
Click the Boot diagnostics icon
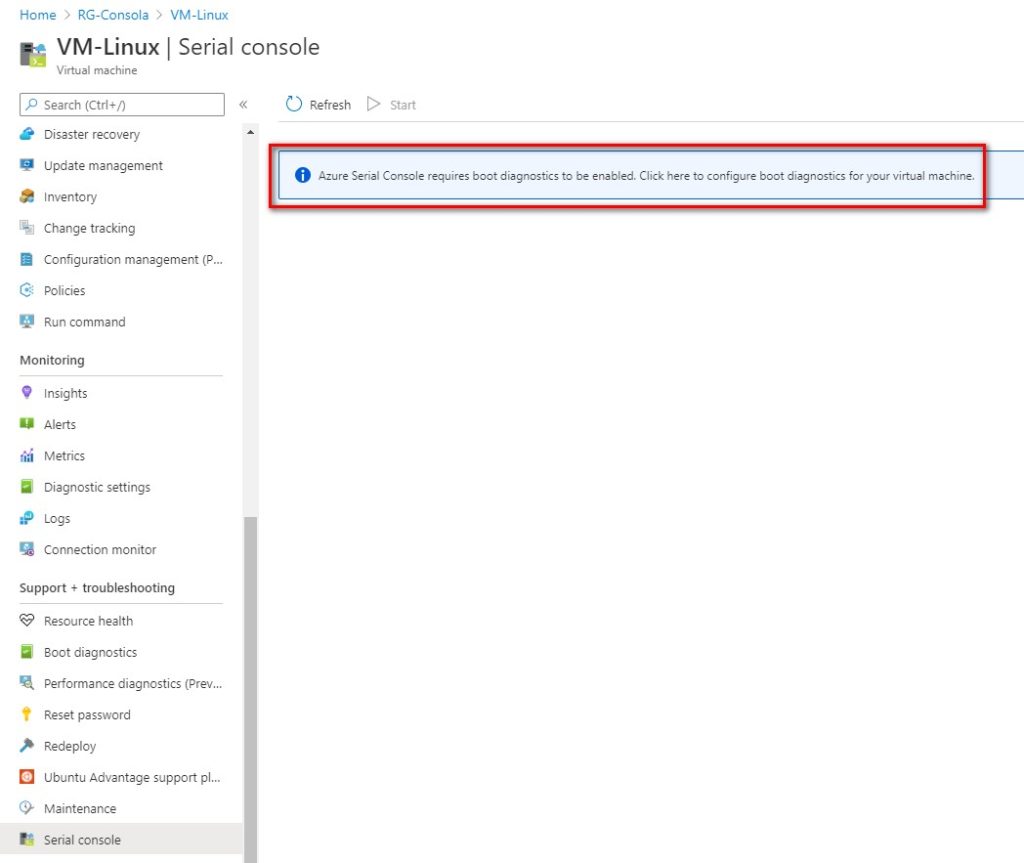[27, 652]
